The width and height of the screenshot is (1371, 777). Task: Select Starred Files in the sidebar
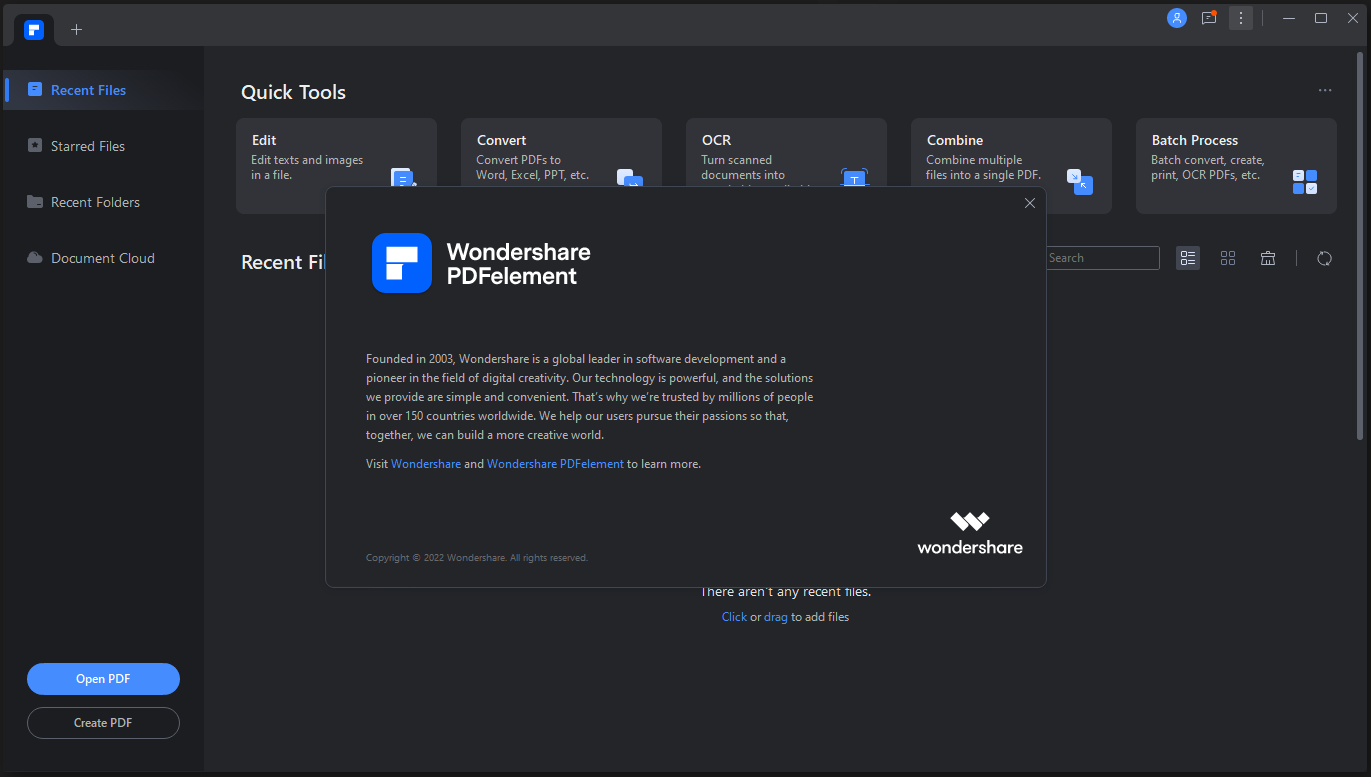(104, 146)
